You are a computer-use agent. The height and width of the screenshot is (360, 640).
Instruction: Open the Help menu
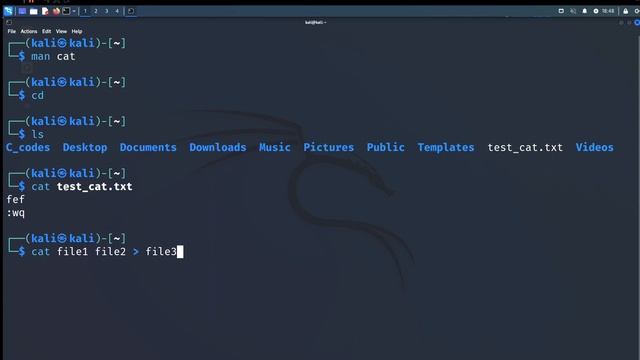[77, 31]
